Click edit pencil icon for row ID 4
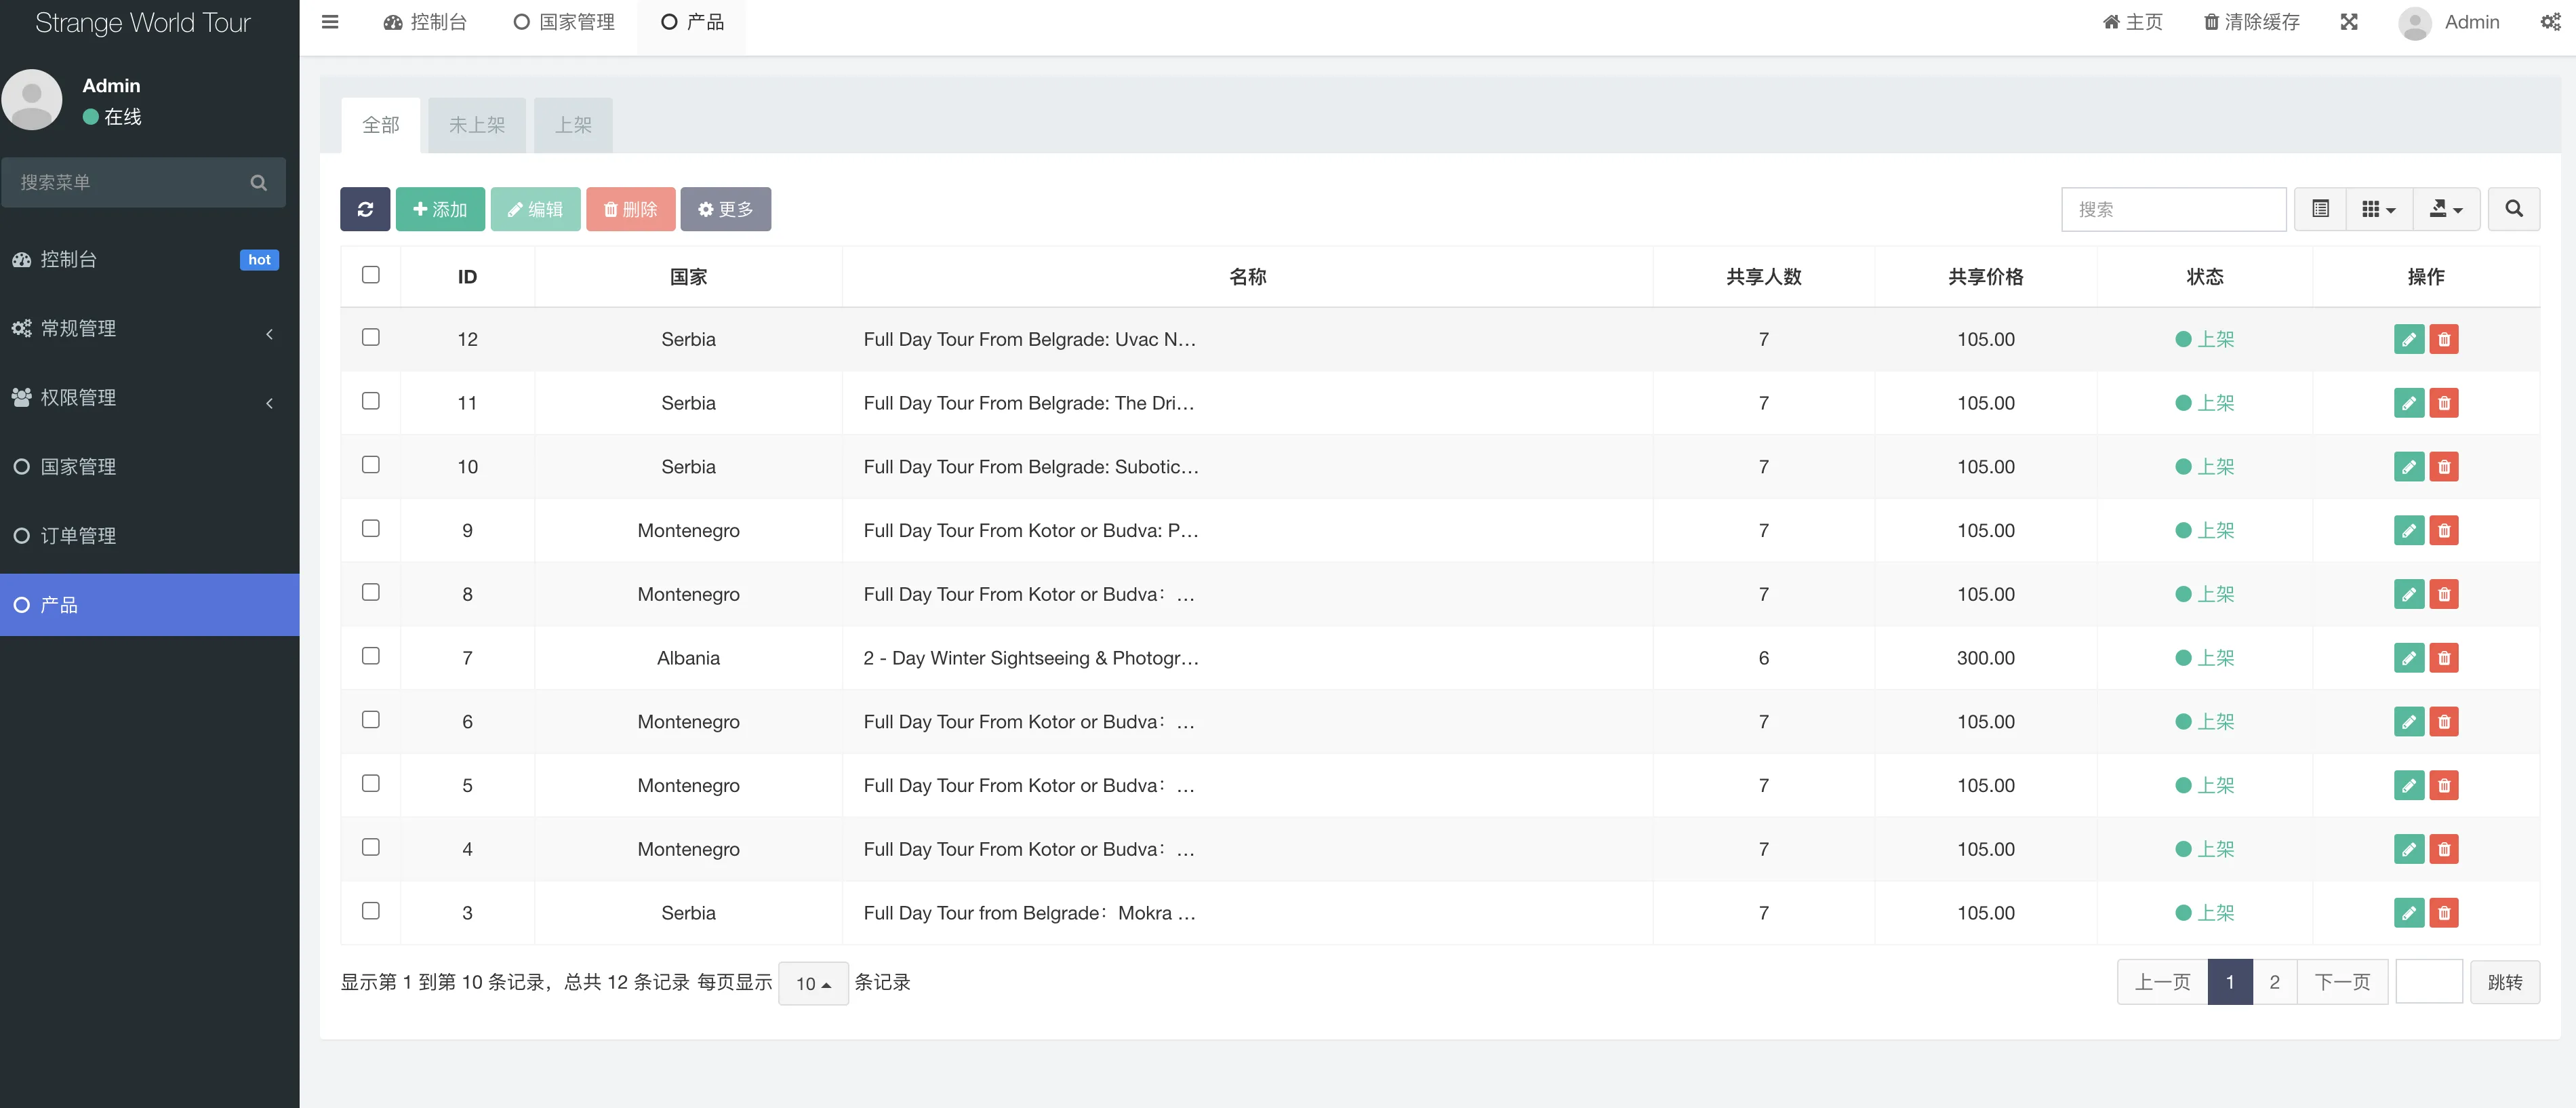The height and width of the screenshot is (1108, 2576). coord(2409,849)
